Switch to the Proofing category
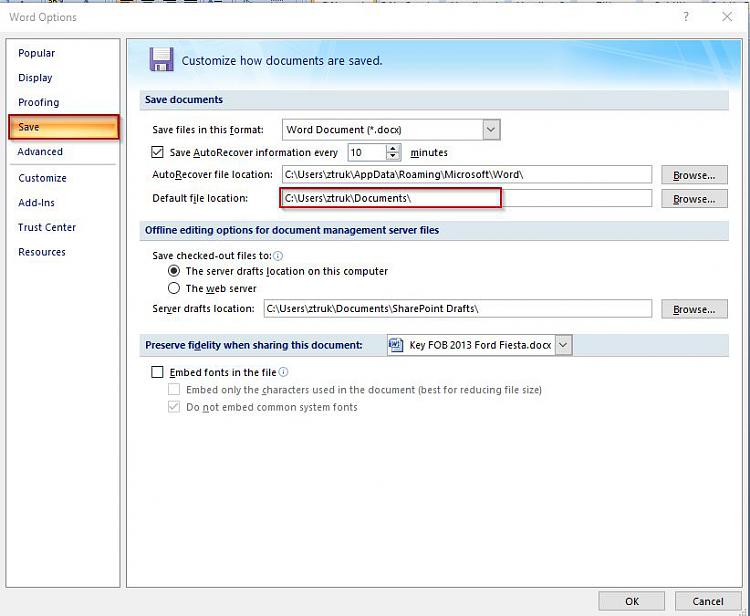 tap(38, 102)
